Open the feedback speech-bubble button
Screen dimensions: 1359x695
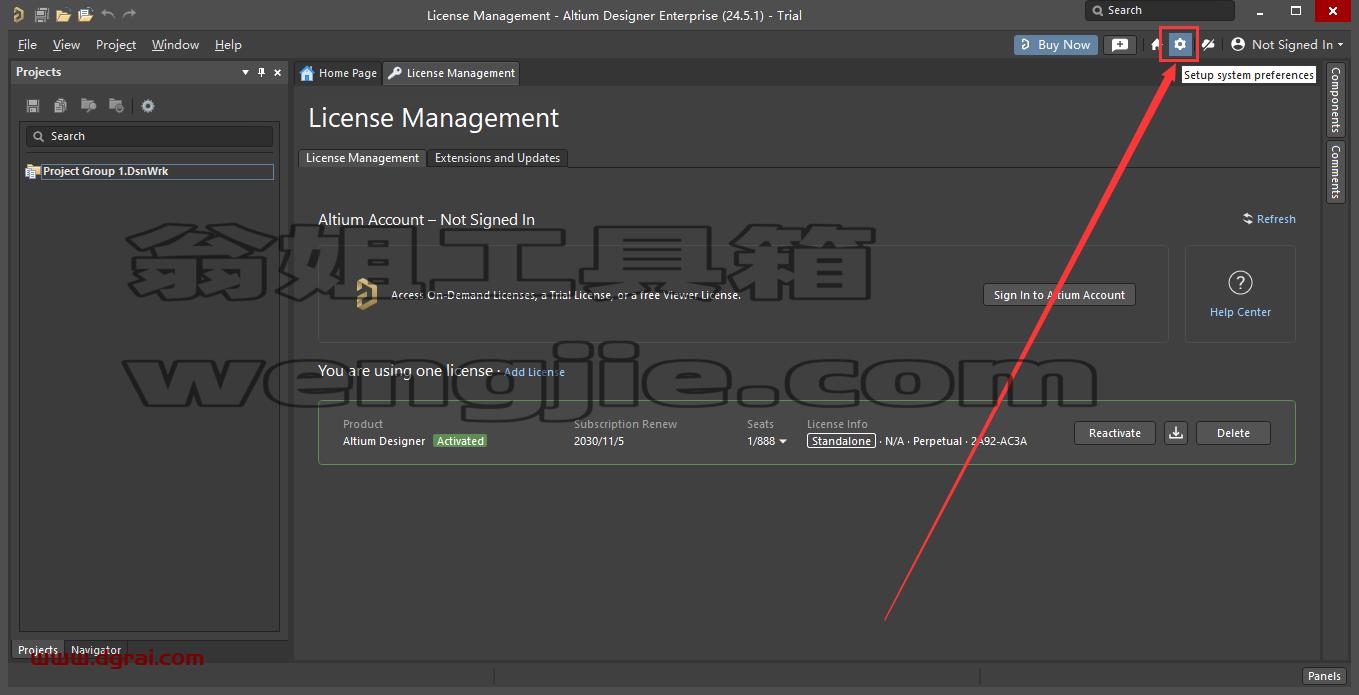pyautogui.click(x=1120, y=45)
